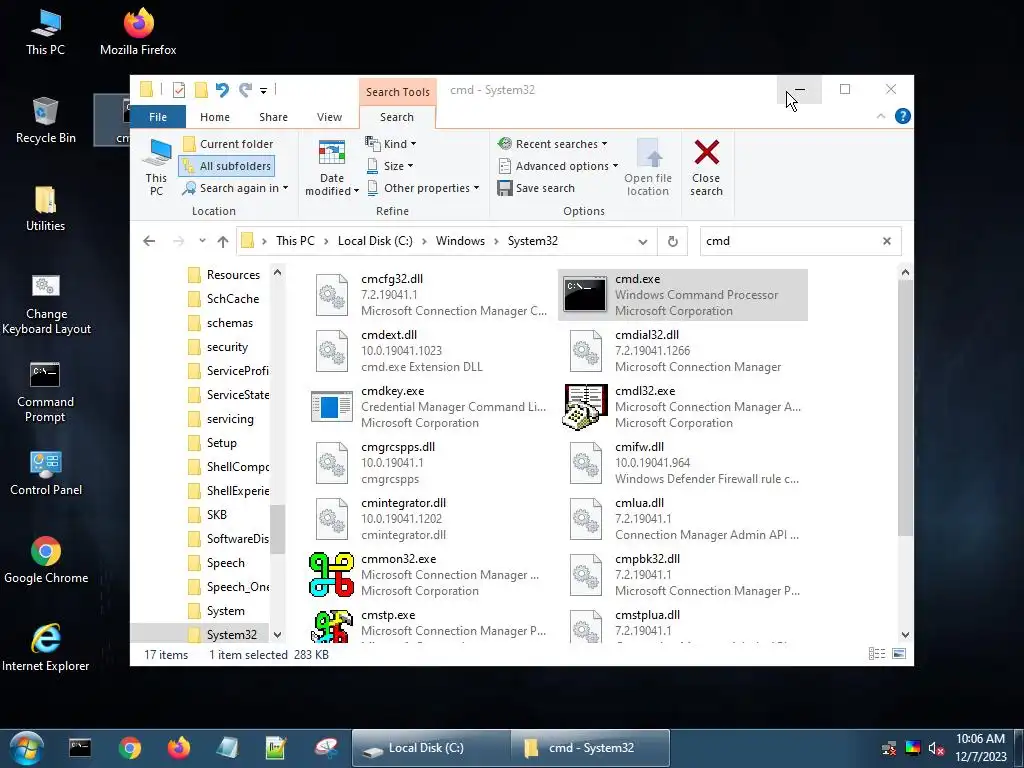Screen dimensions: 1024x768
Task: Select the Search ribbon tab
Action: (x=397, y=117)
